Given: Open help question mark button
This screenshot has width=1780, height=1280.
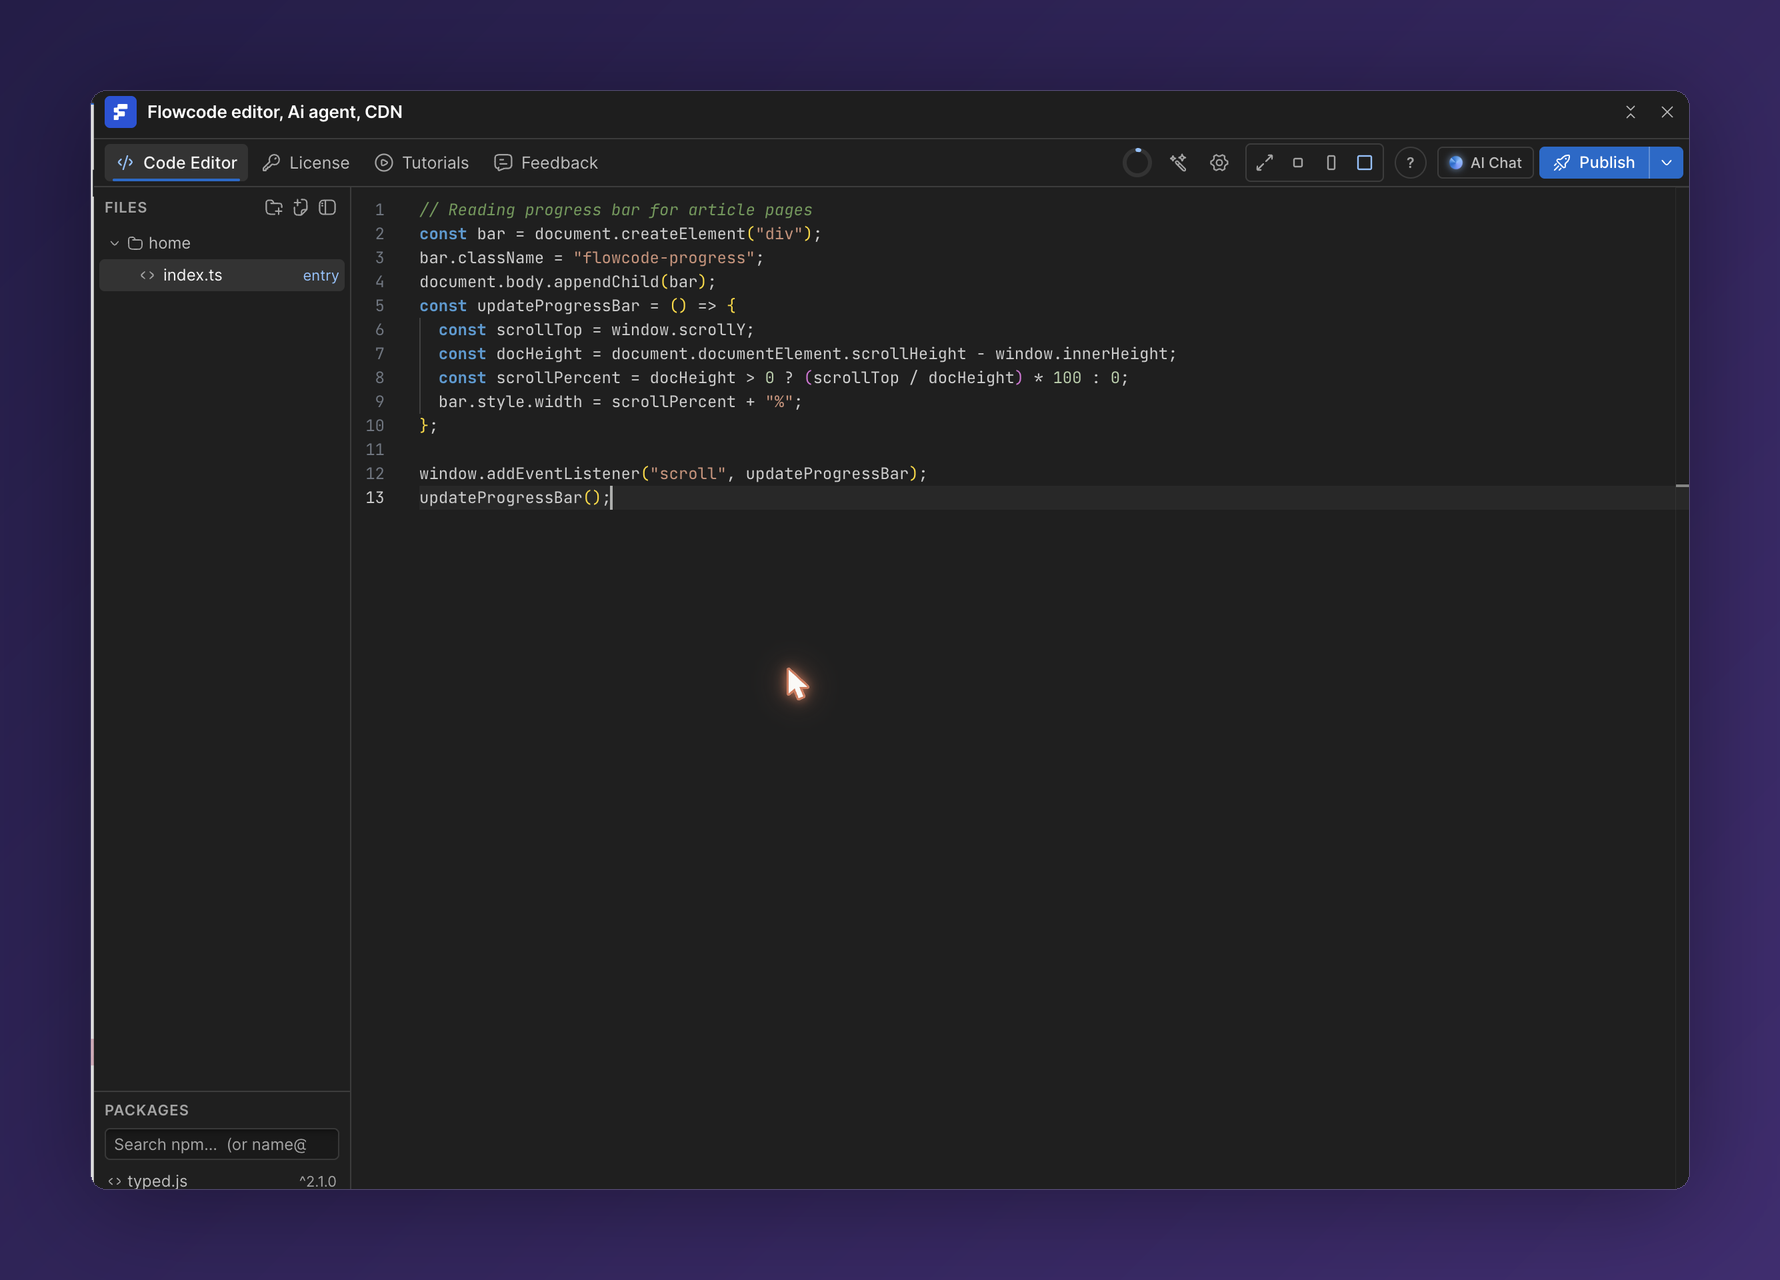Looking at the screenshot, I should (1410, 162).
